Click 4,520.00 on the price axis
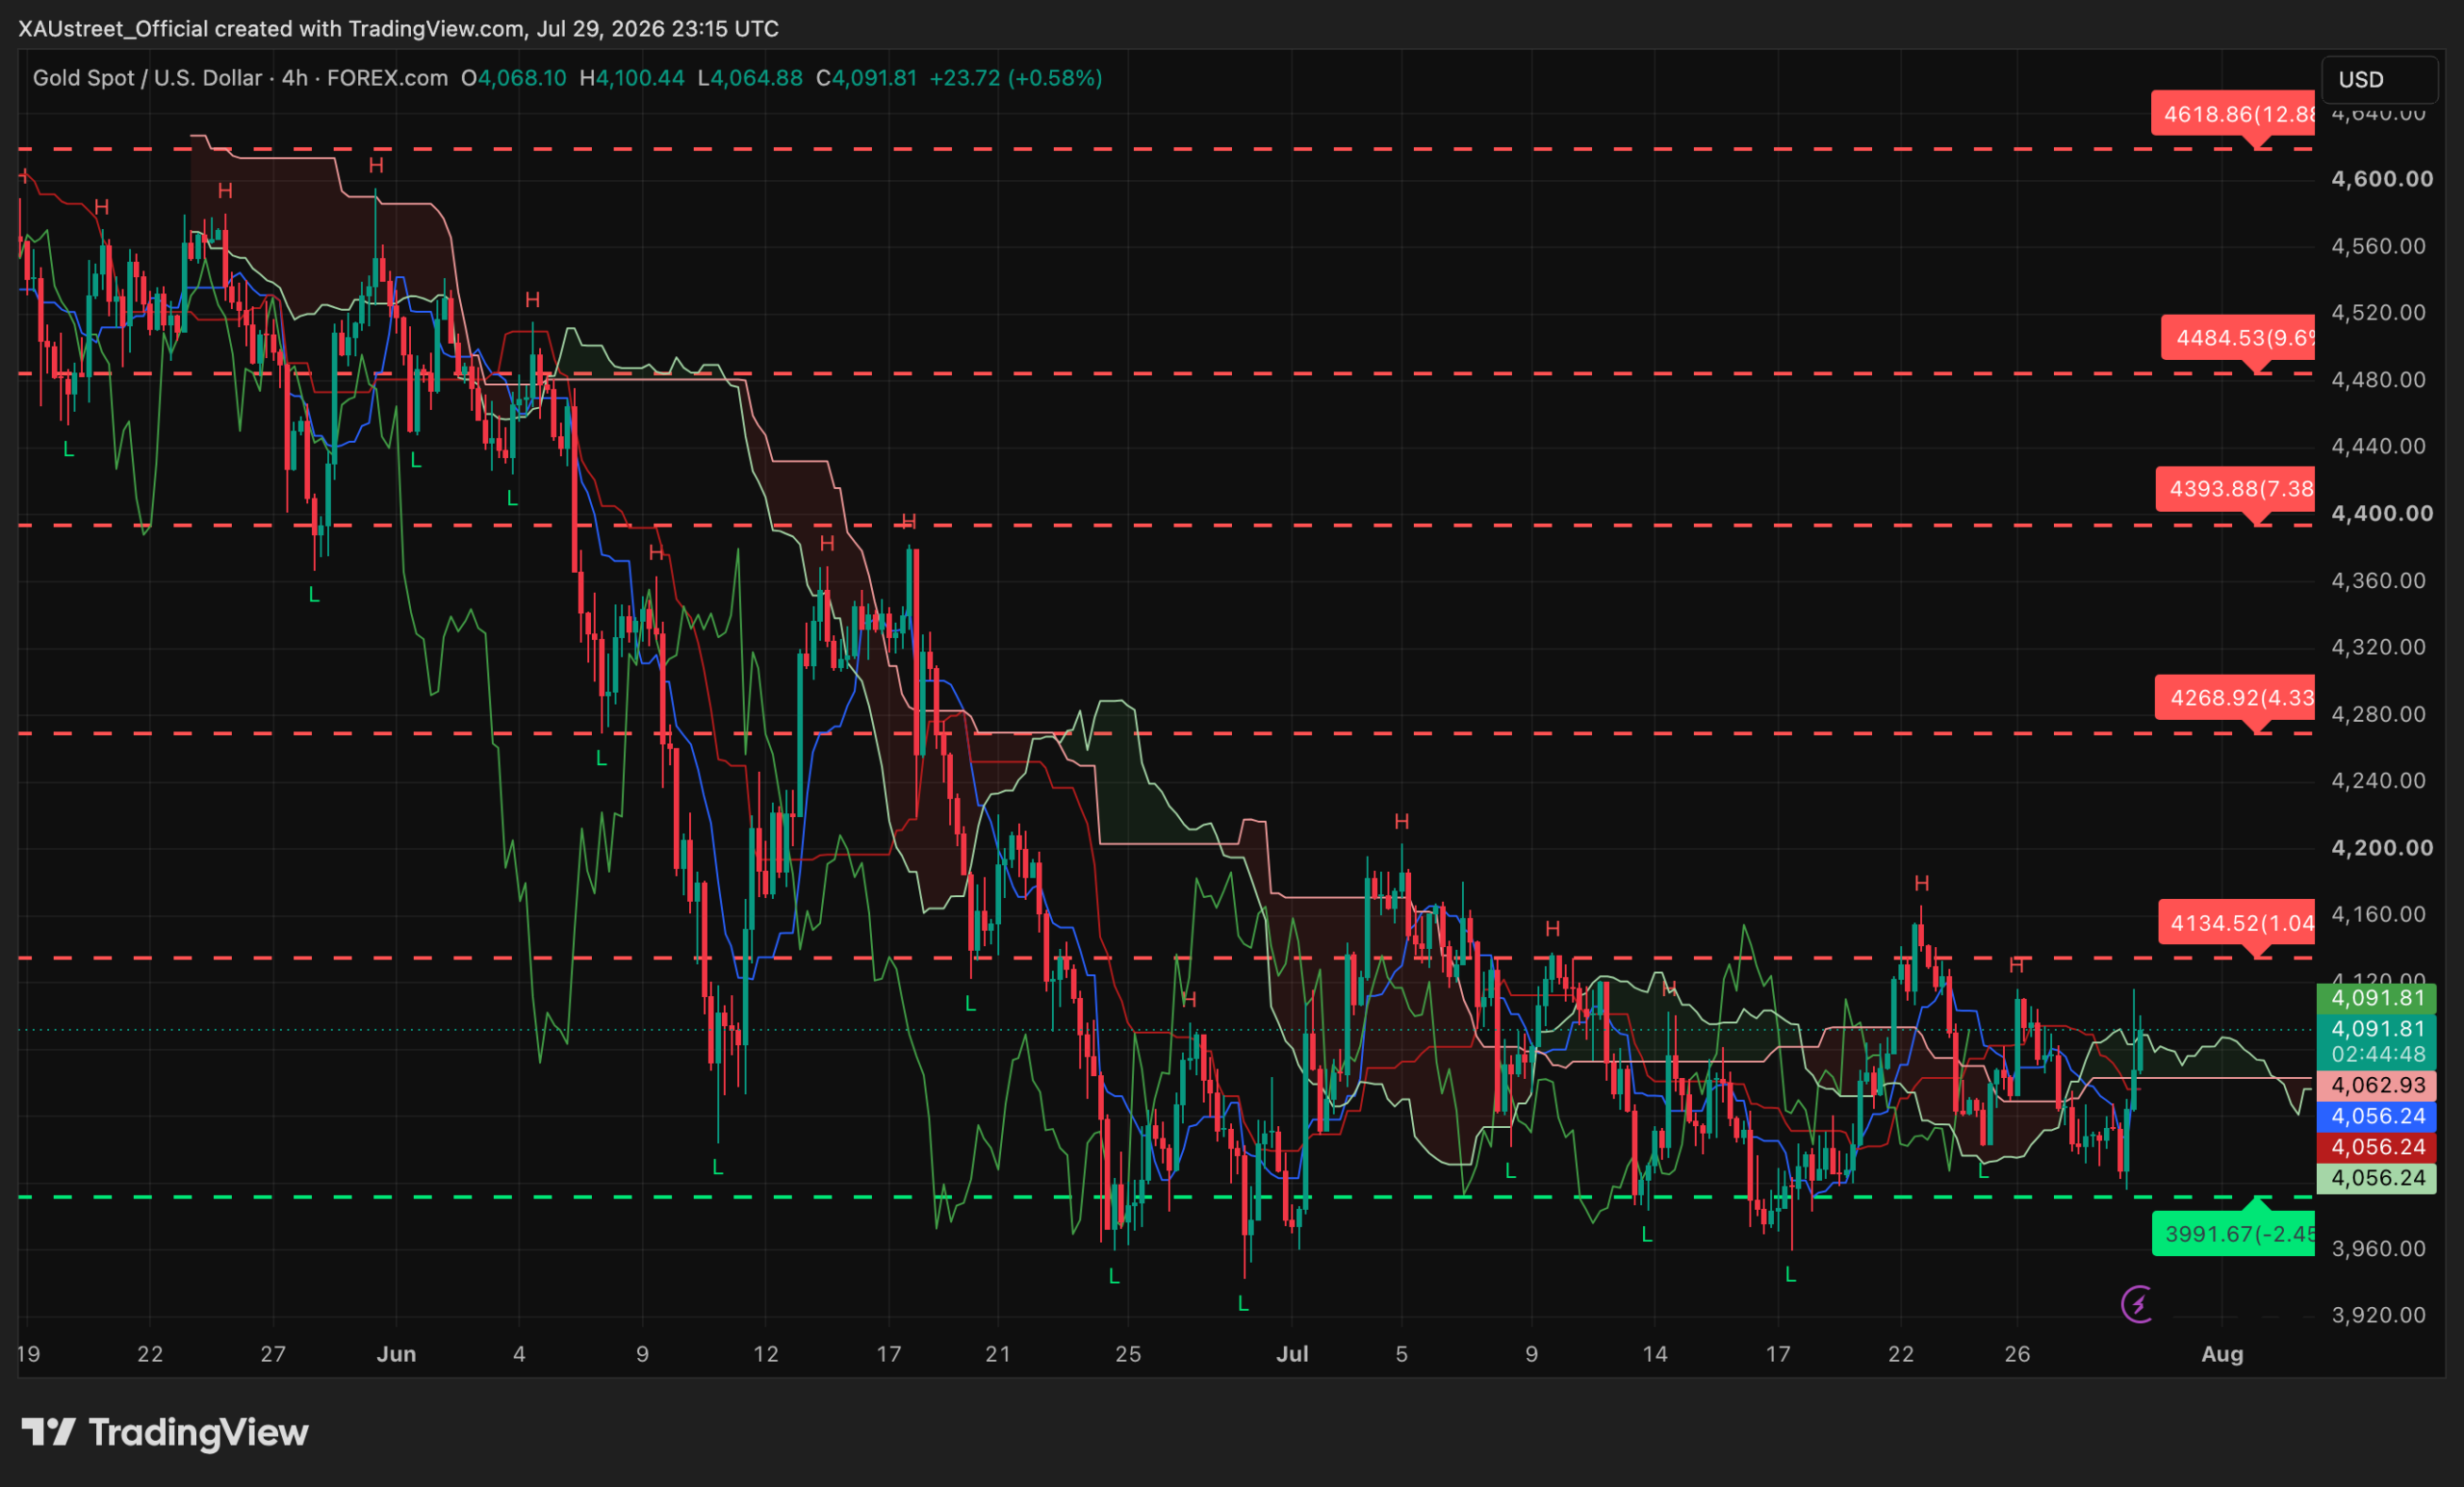Viewport: 2464px width, 1487px height. [2378, 313]
